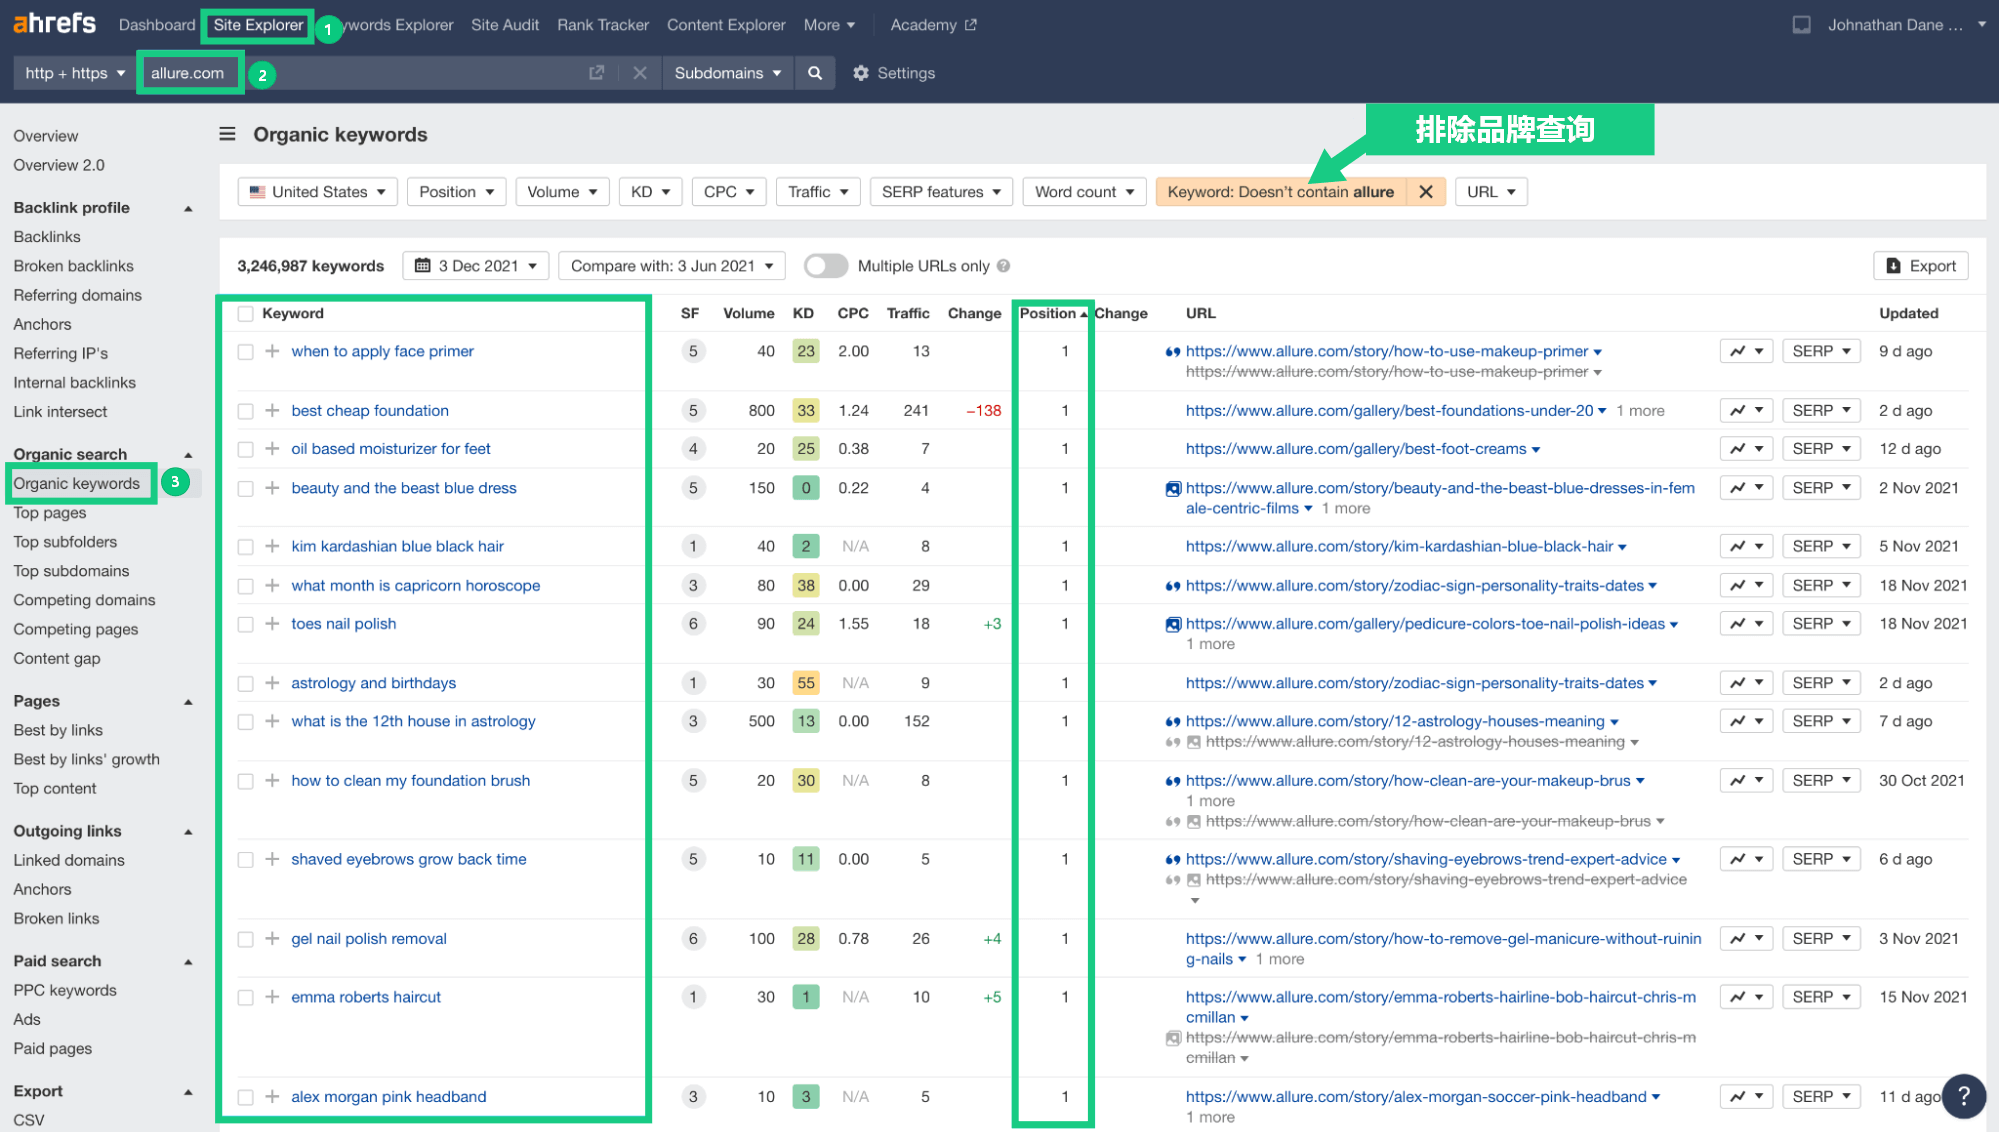This screenshot has height=1133, width=1999.
Task: Open position history chart for 'kim kardashian blue black hair'
Action: point(1746,546)
